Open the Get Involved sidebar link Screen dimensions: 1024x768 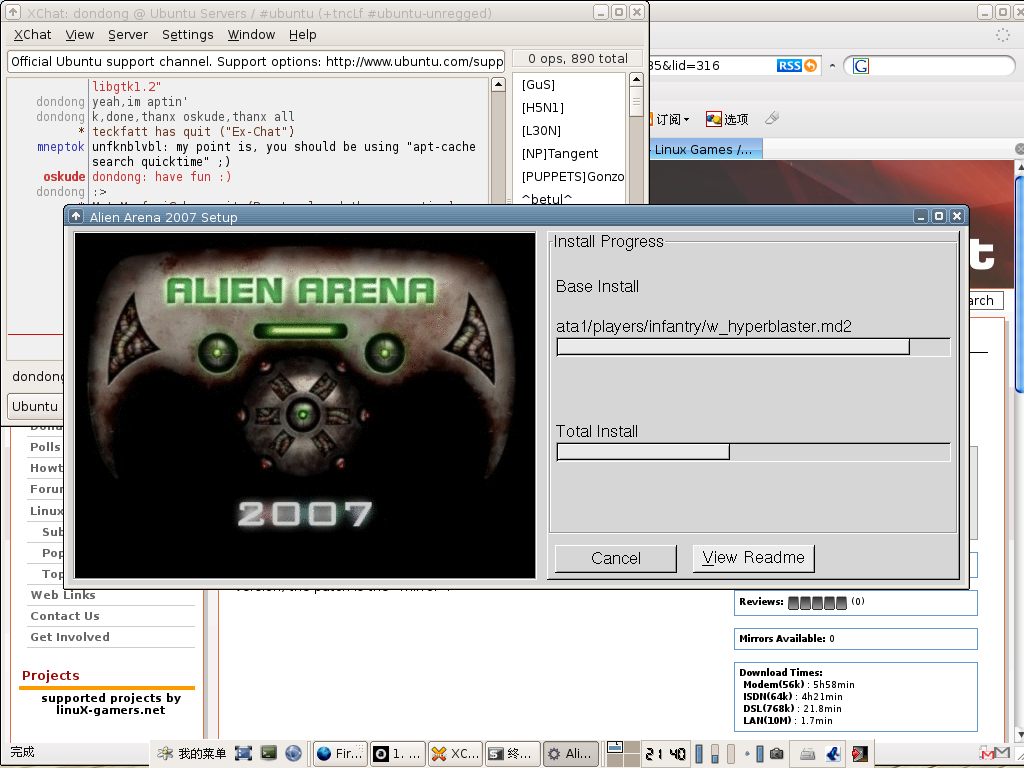pyautogui.click(x=70, y=637)
